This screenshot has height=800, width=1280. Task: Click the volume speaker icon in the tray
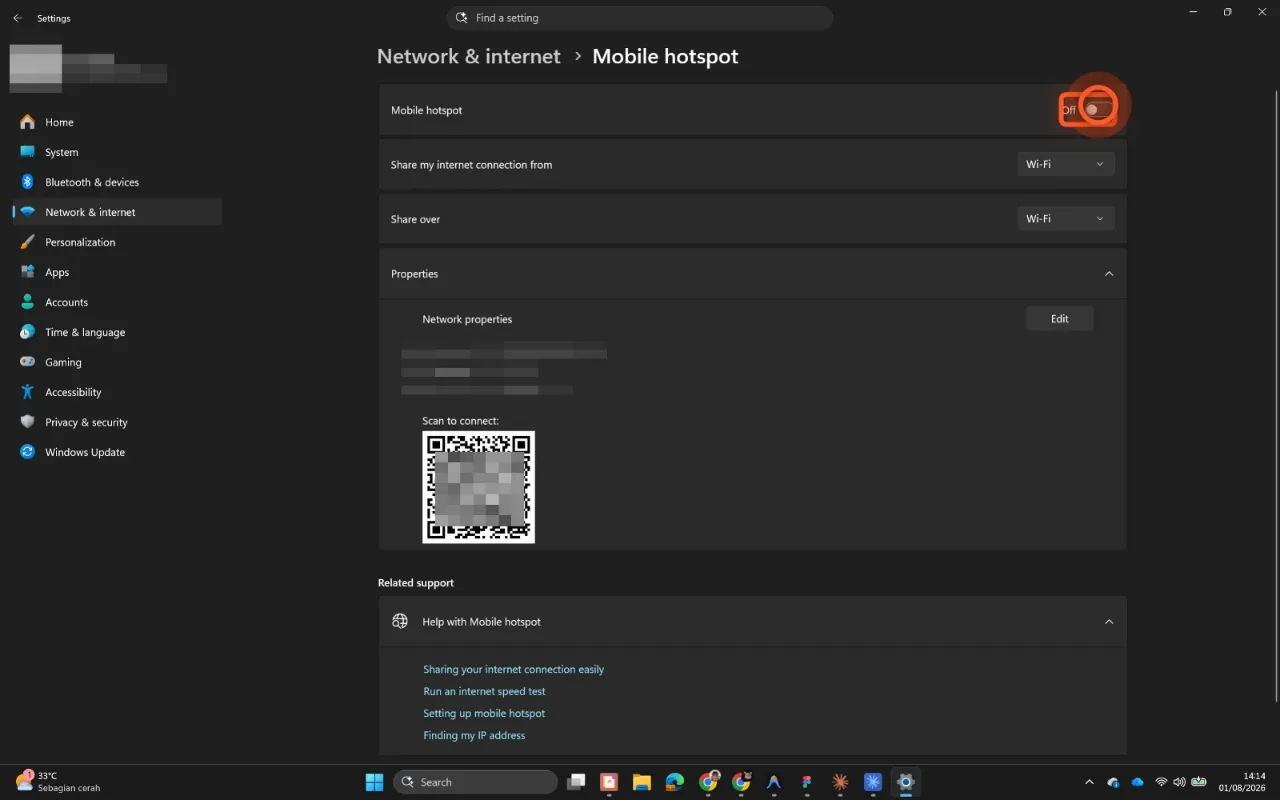pyautogui.click(x=1179, y=782)
